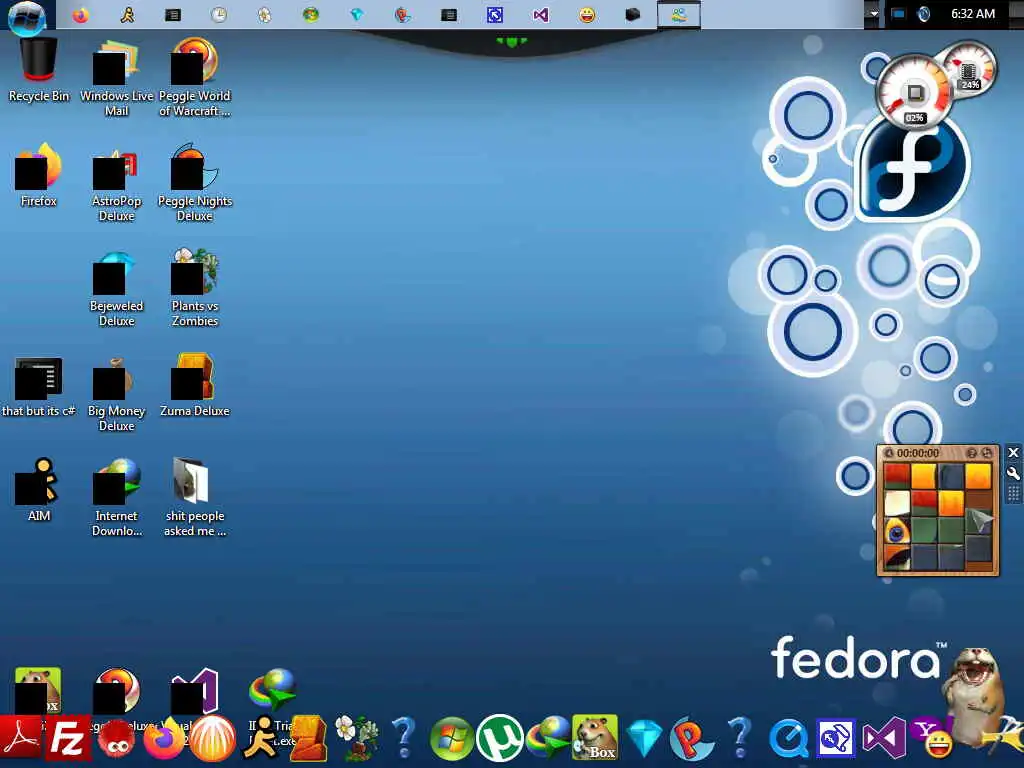Launch Zuma idol icon in the dock

click(x=308, y=738)
